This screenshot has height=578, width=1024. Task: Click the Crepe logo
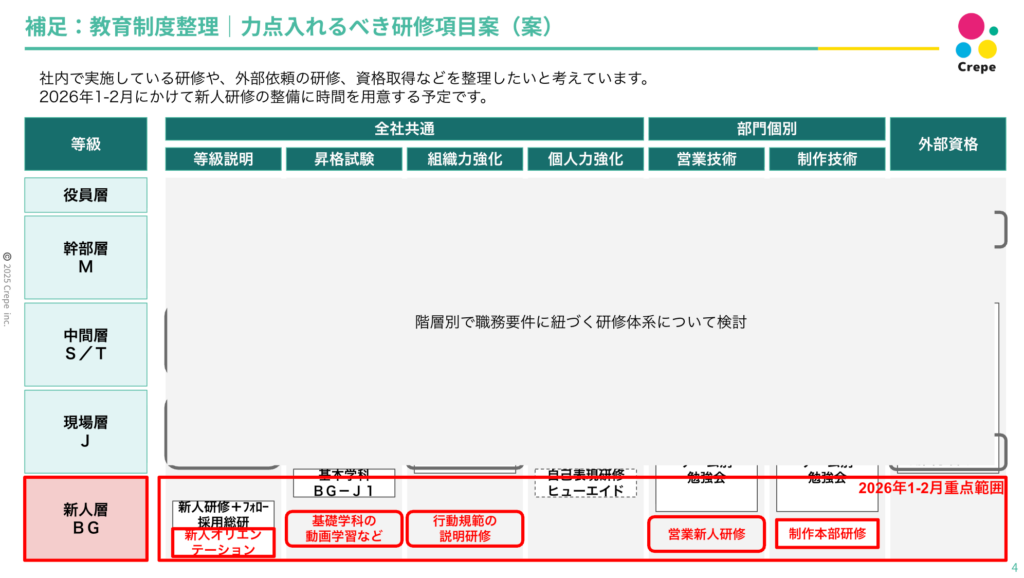(x=976, y=42)
